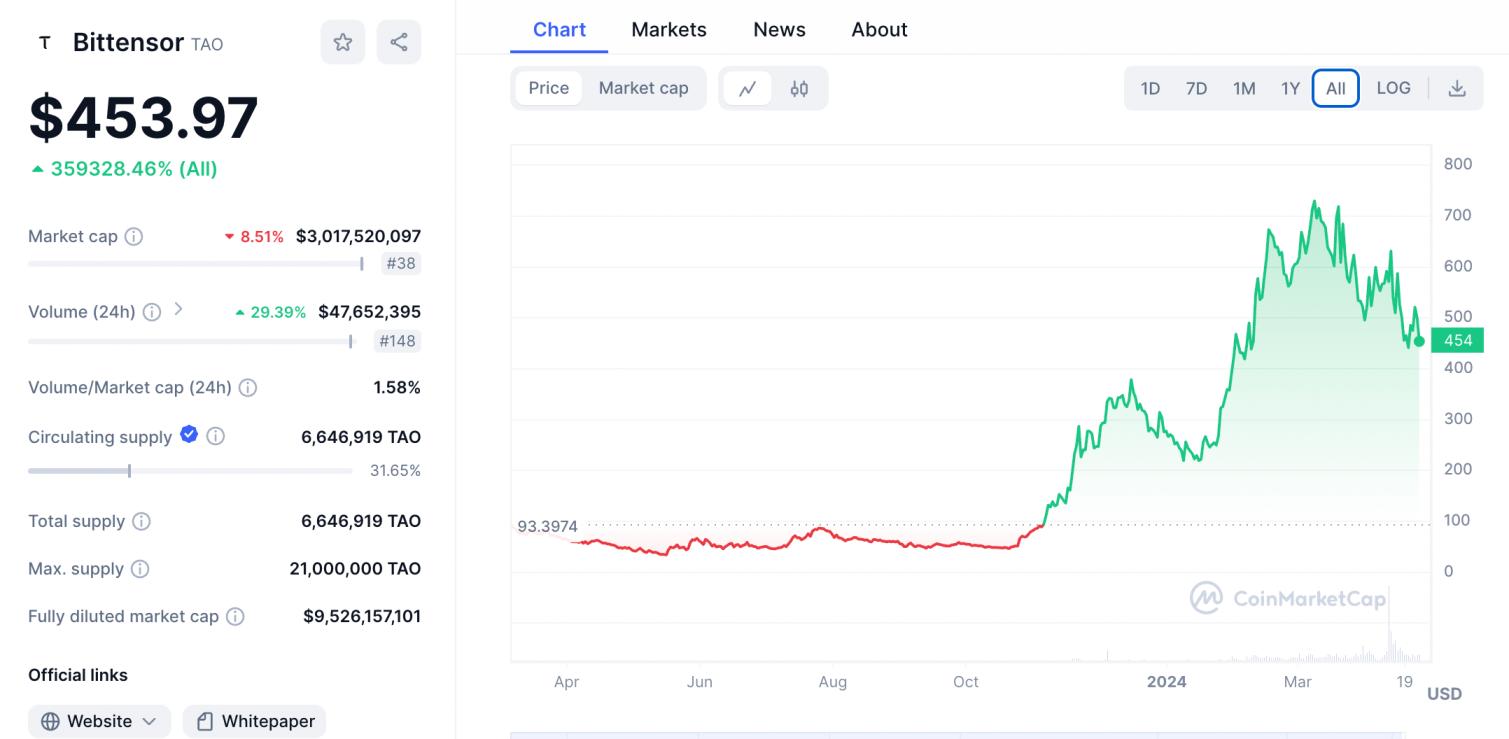The image size is (1509, 739).
Task: Click the 21,000,000 TAO max supply value
Action: coord(355,569)
